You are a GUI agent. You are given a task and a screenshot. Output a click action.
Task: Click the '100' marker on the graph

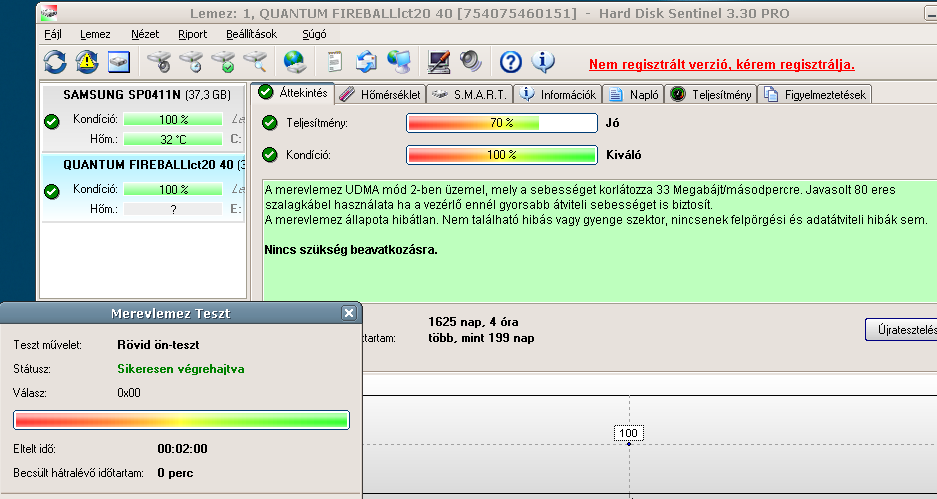[629, 433]
